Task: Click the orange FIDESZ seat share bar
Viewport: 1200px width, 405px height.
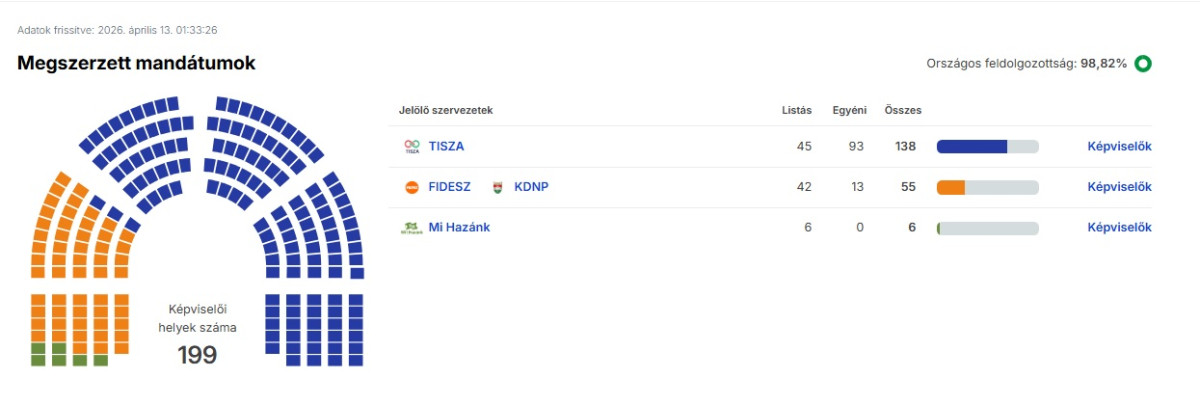Action: [x=951, y=187]
